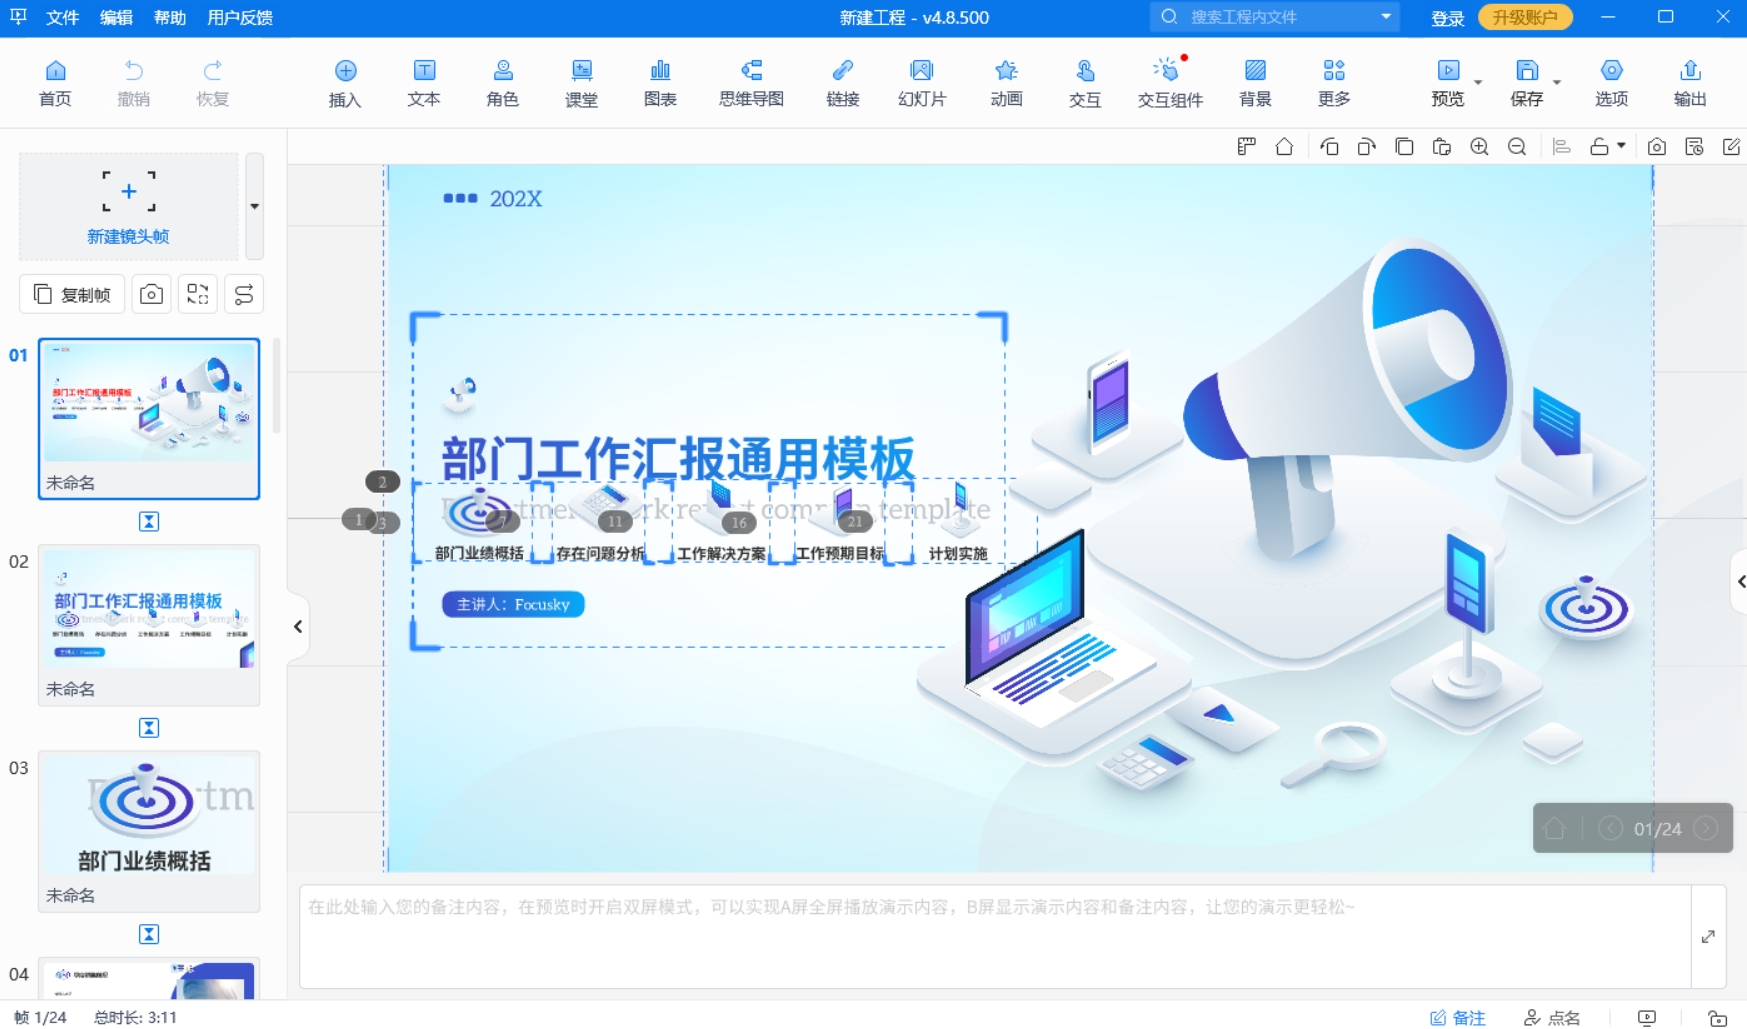Open the 文件 menu
Viewport: 1747px width, 1029px height.
pyautogui.click(x=62, y=17)
